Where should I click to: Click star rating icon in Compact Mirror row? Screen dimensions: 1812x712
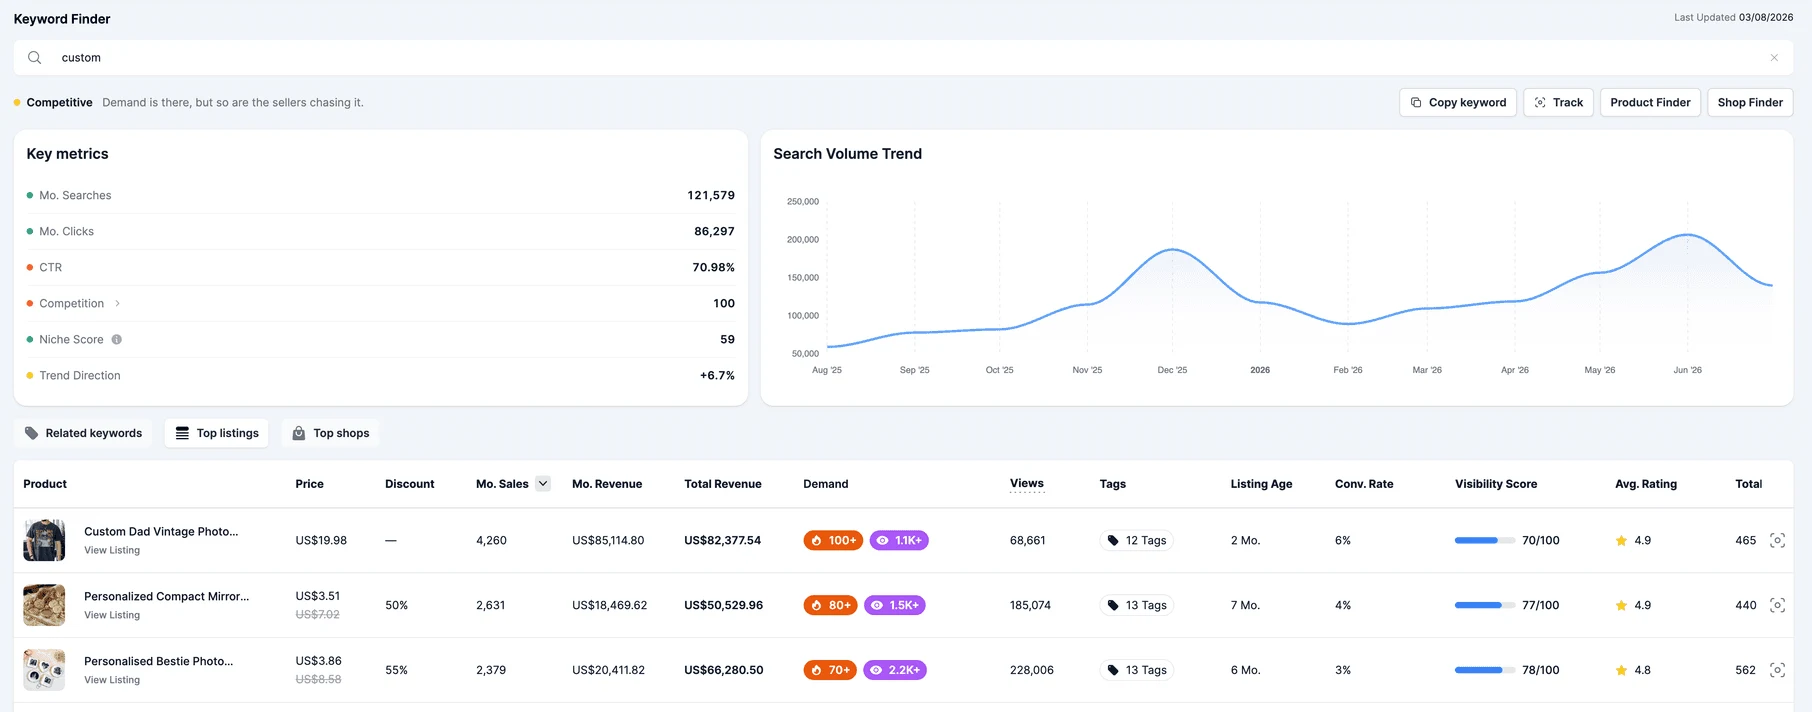[x=1621, y=605]
